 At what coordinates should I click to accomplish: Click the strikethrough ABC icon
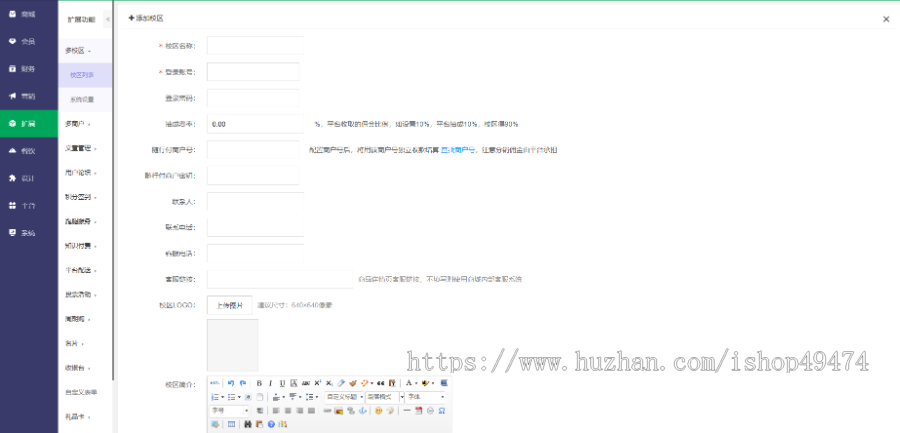(306, 383)
